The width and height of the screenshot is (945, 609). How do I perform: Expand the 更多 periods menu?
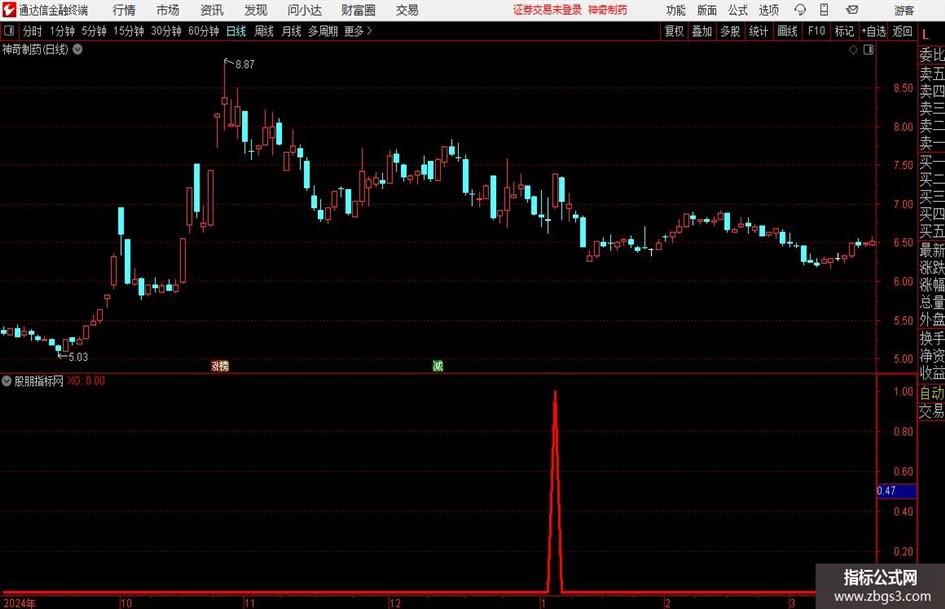click(x=358, y=31)
